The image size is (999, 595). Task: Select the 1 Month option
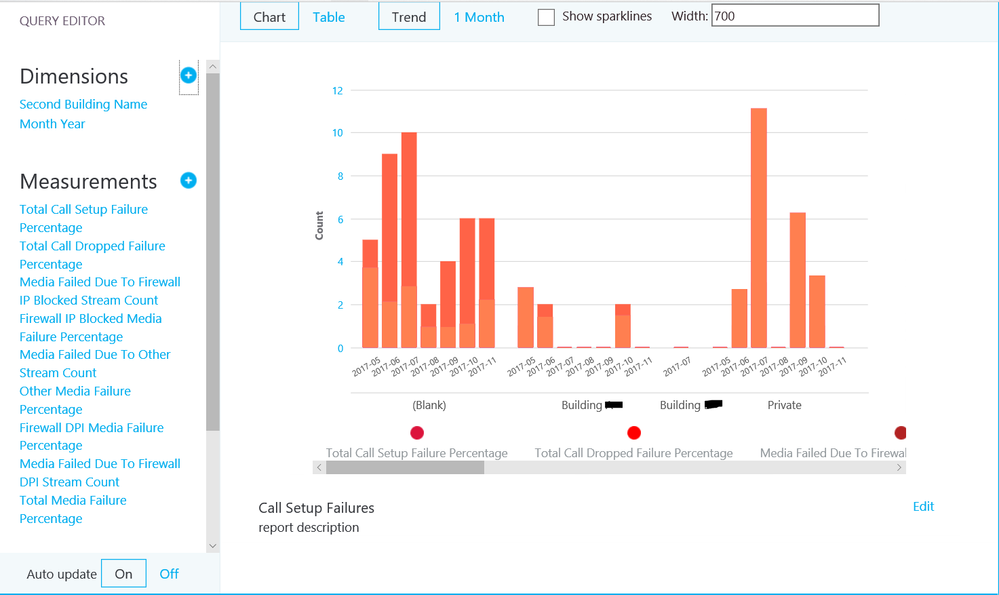coord(479,17)
